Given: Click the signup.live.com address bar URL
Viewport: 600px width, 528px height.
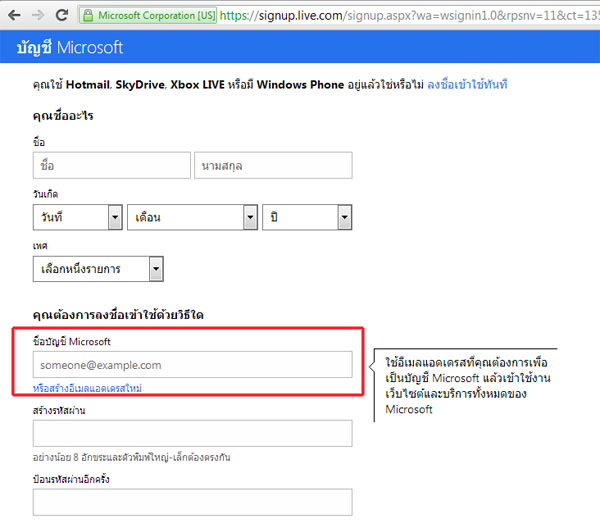Looking at the screenshot, I should 409,16.
